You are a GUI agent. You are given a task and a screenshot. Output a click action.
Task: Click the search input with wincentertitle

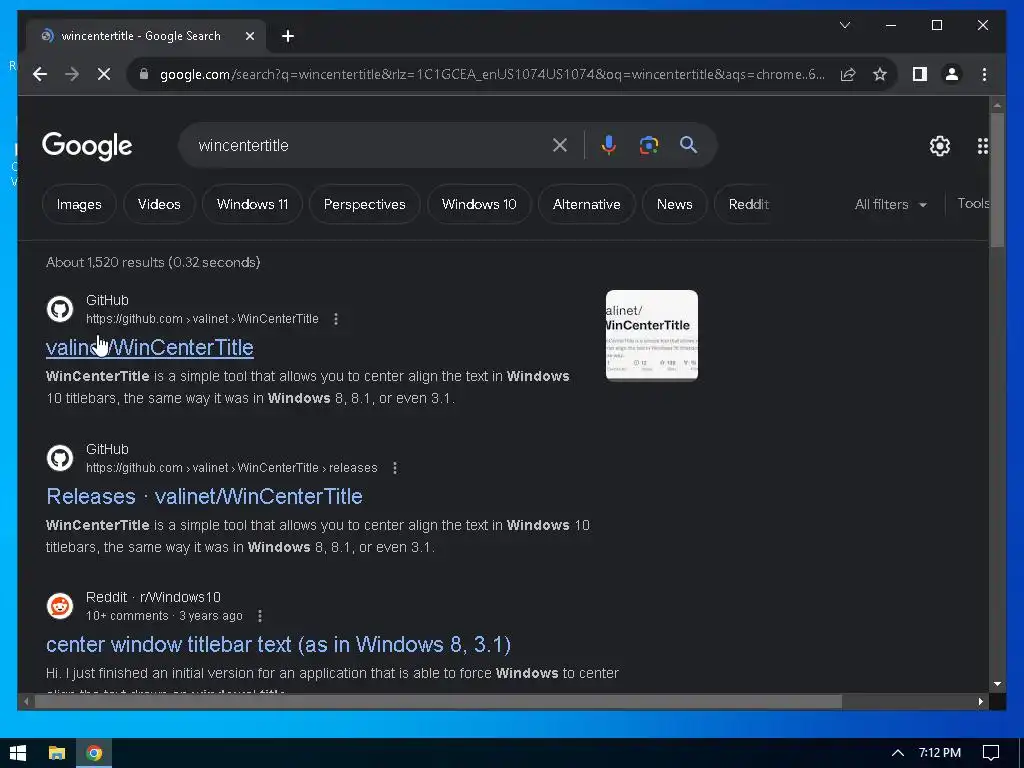click(x=372, y=145)
